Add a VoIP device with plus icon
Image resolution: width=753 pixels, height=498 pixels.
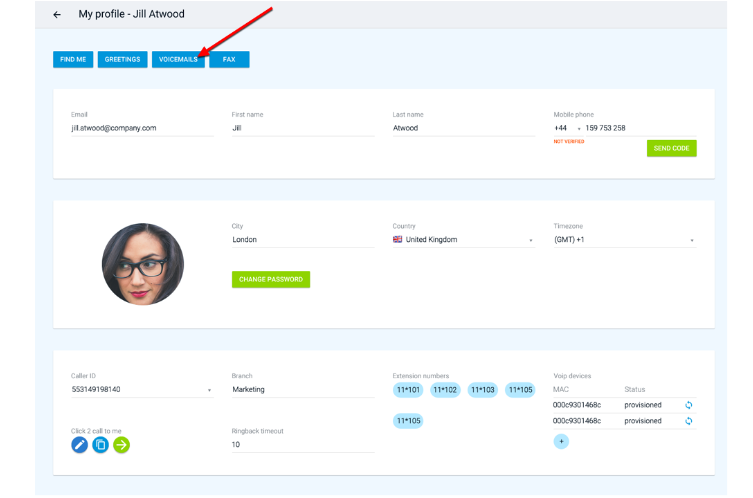click(x=561, y=441)
